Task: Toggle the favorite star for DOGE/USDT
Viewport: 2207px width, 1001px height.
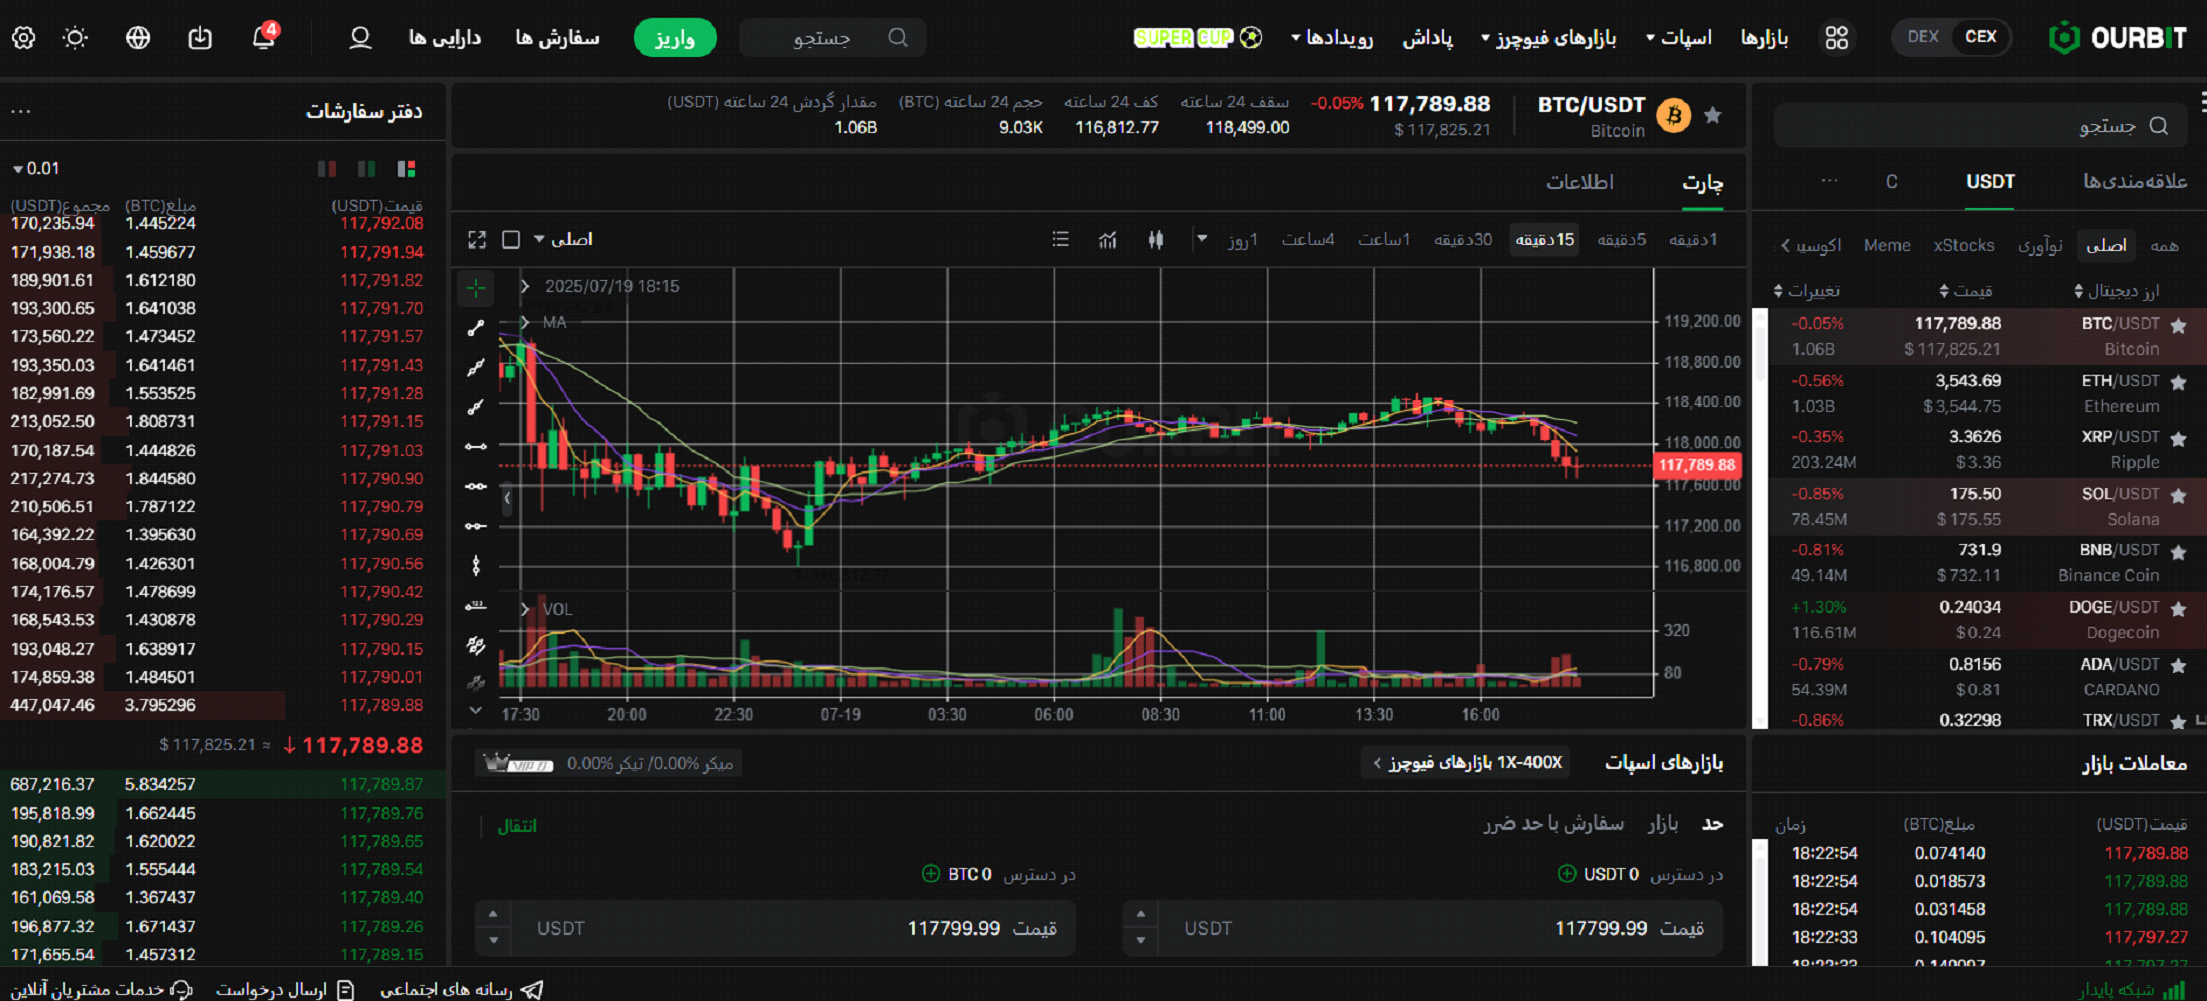Action: point(2179,608)
